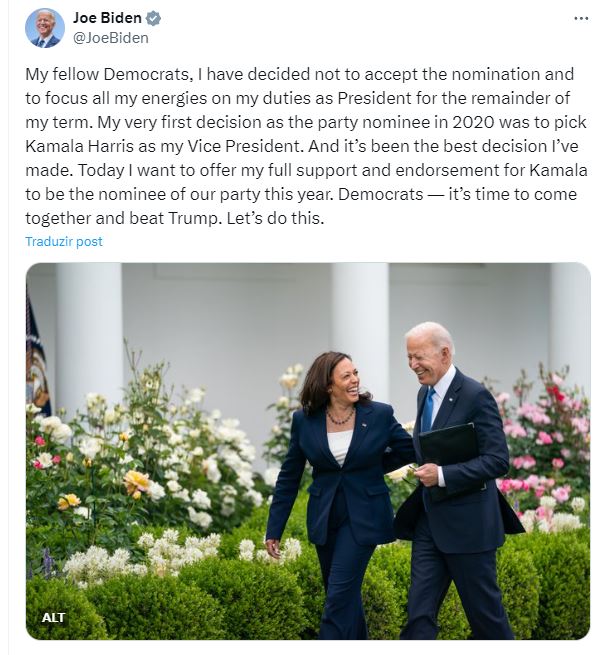Click Harris's necklace in the photo
The height and width of the screenshot is (655, 603).
tap(341, 416)
